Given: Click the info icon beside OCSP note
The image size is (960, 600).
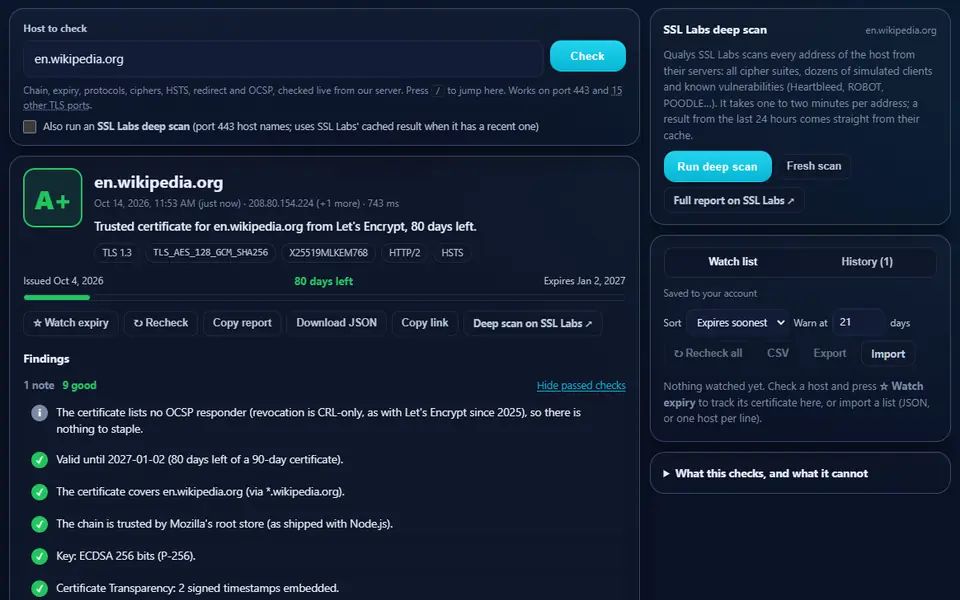Looking at the screenshot, I should [39, 413].
